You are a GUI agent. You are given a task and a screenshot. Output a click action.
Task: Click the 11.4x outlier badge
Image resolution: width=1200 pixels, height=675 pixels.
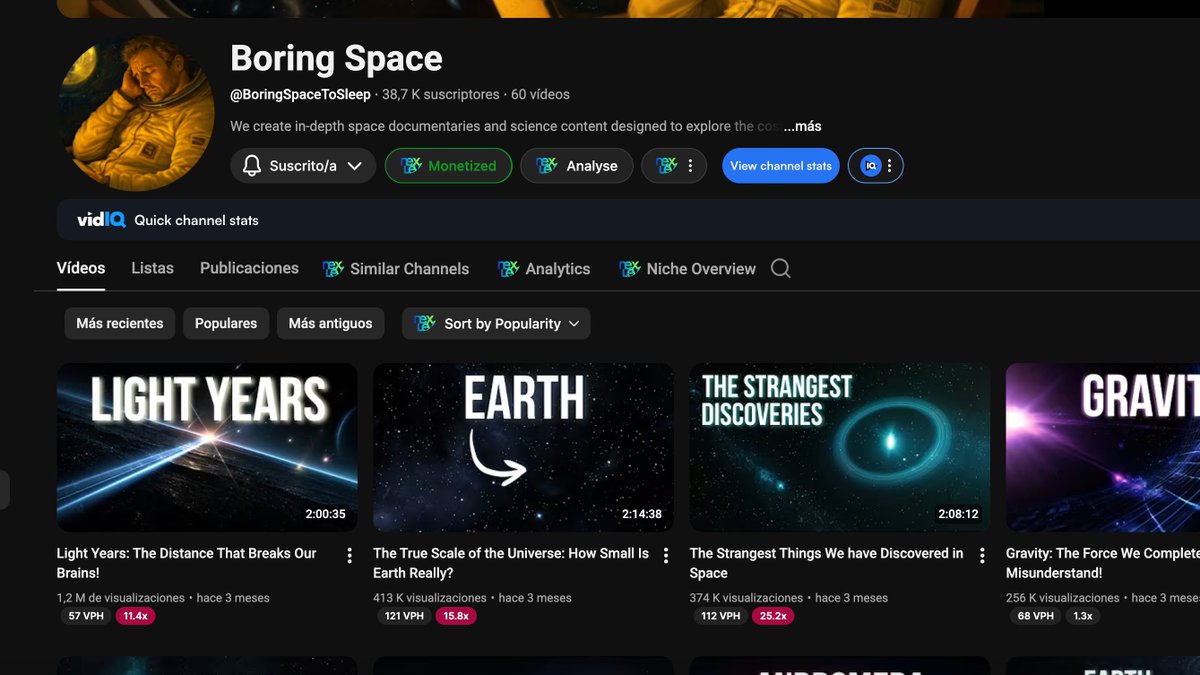(135, 616)
